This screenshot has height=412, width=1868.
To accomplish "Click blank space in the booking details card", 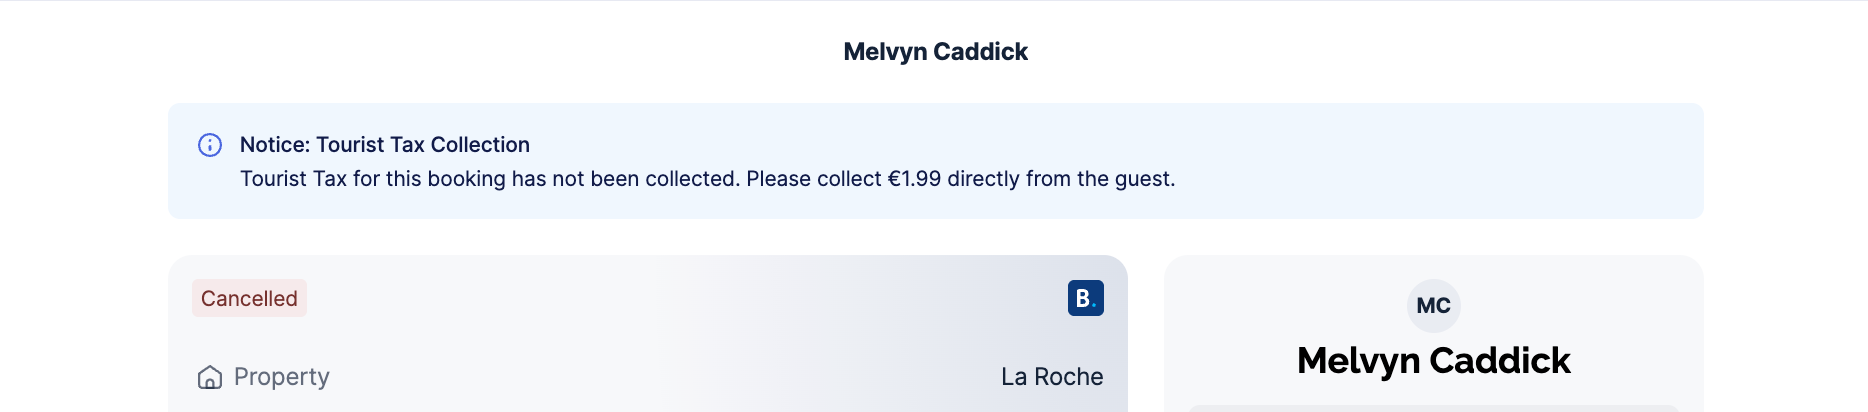I will [650, 340].
